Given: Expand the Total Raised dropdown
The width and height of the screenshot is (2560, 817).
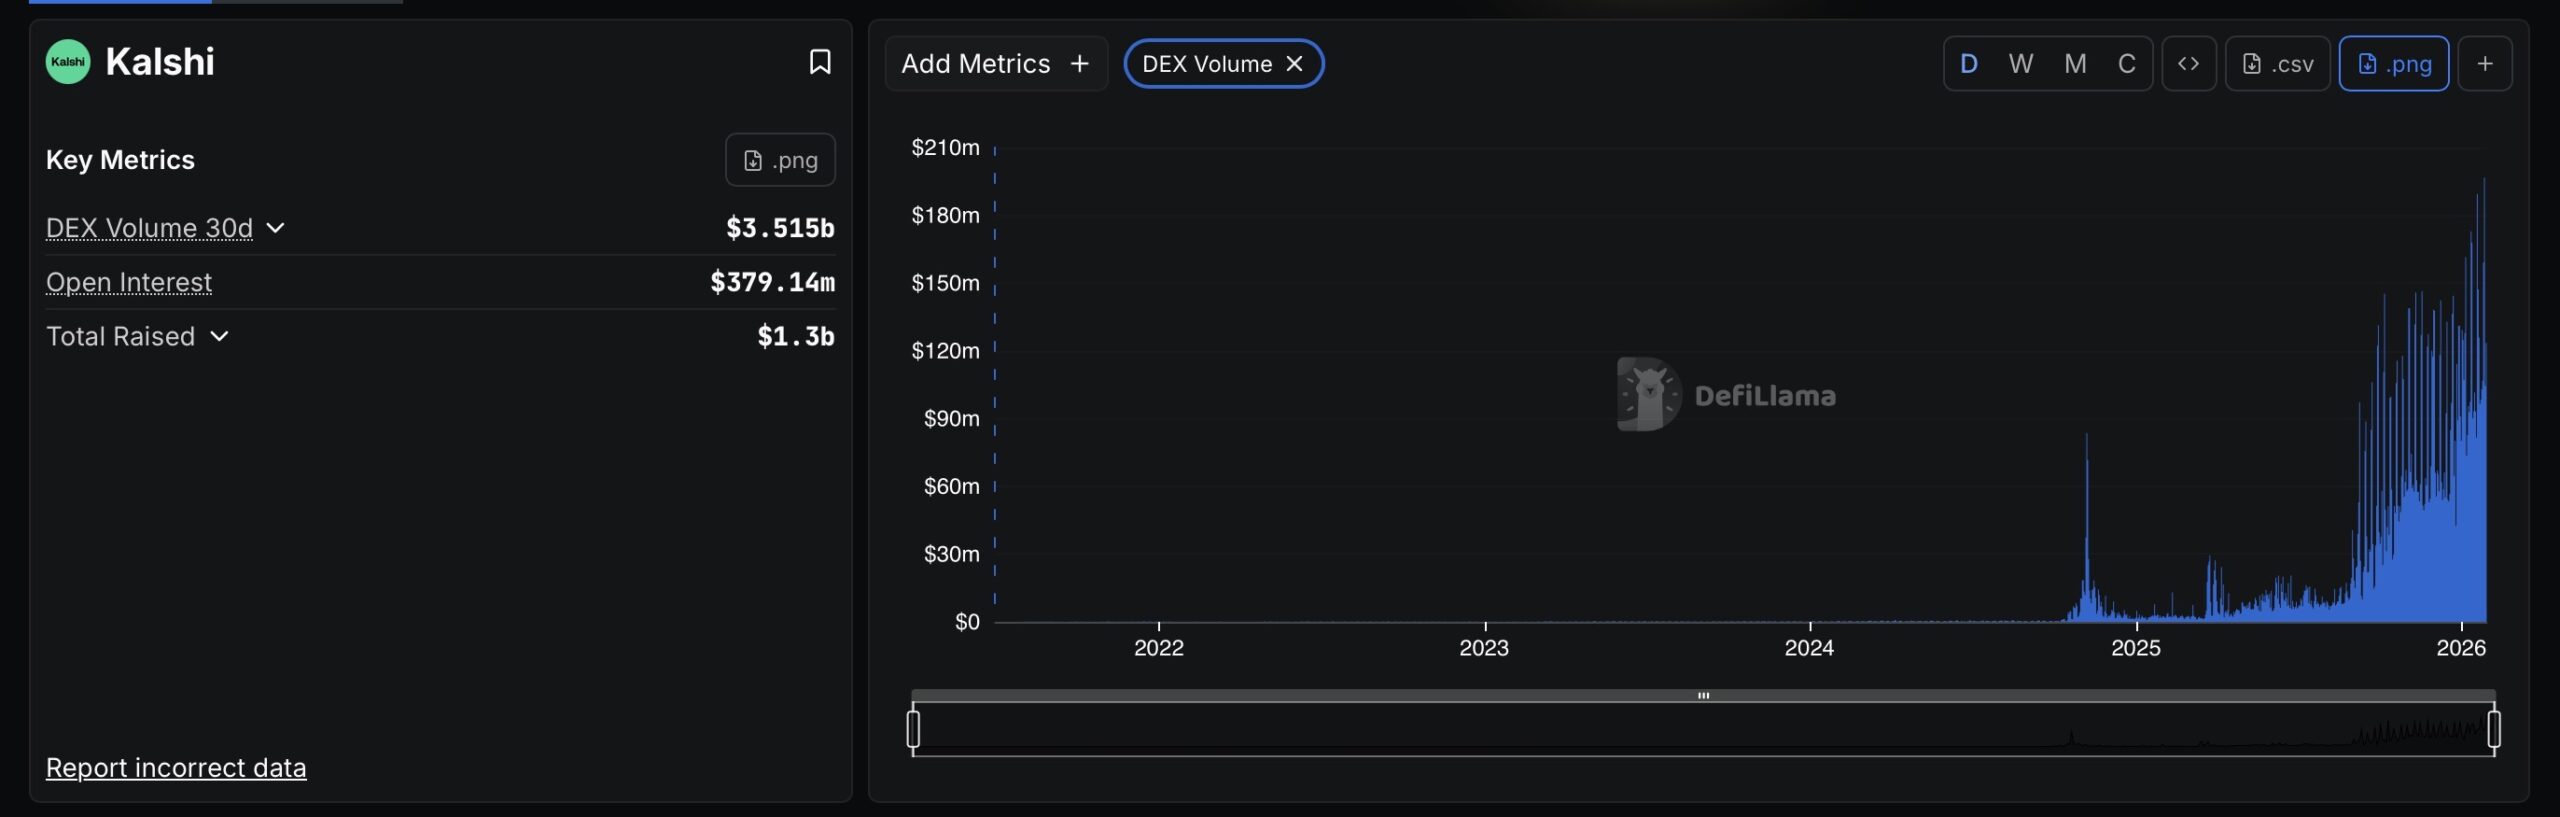Looking at the screenshot, I should (x=220, y=337).
